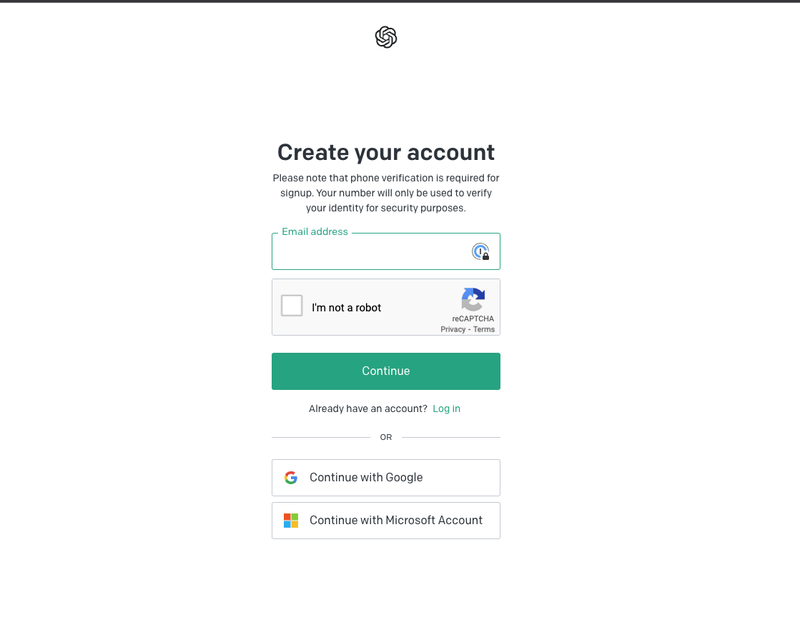Click the reCAPTCHA text under the logo
800x617 pixels.
click(473, 318)
